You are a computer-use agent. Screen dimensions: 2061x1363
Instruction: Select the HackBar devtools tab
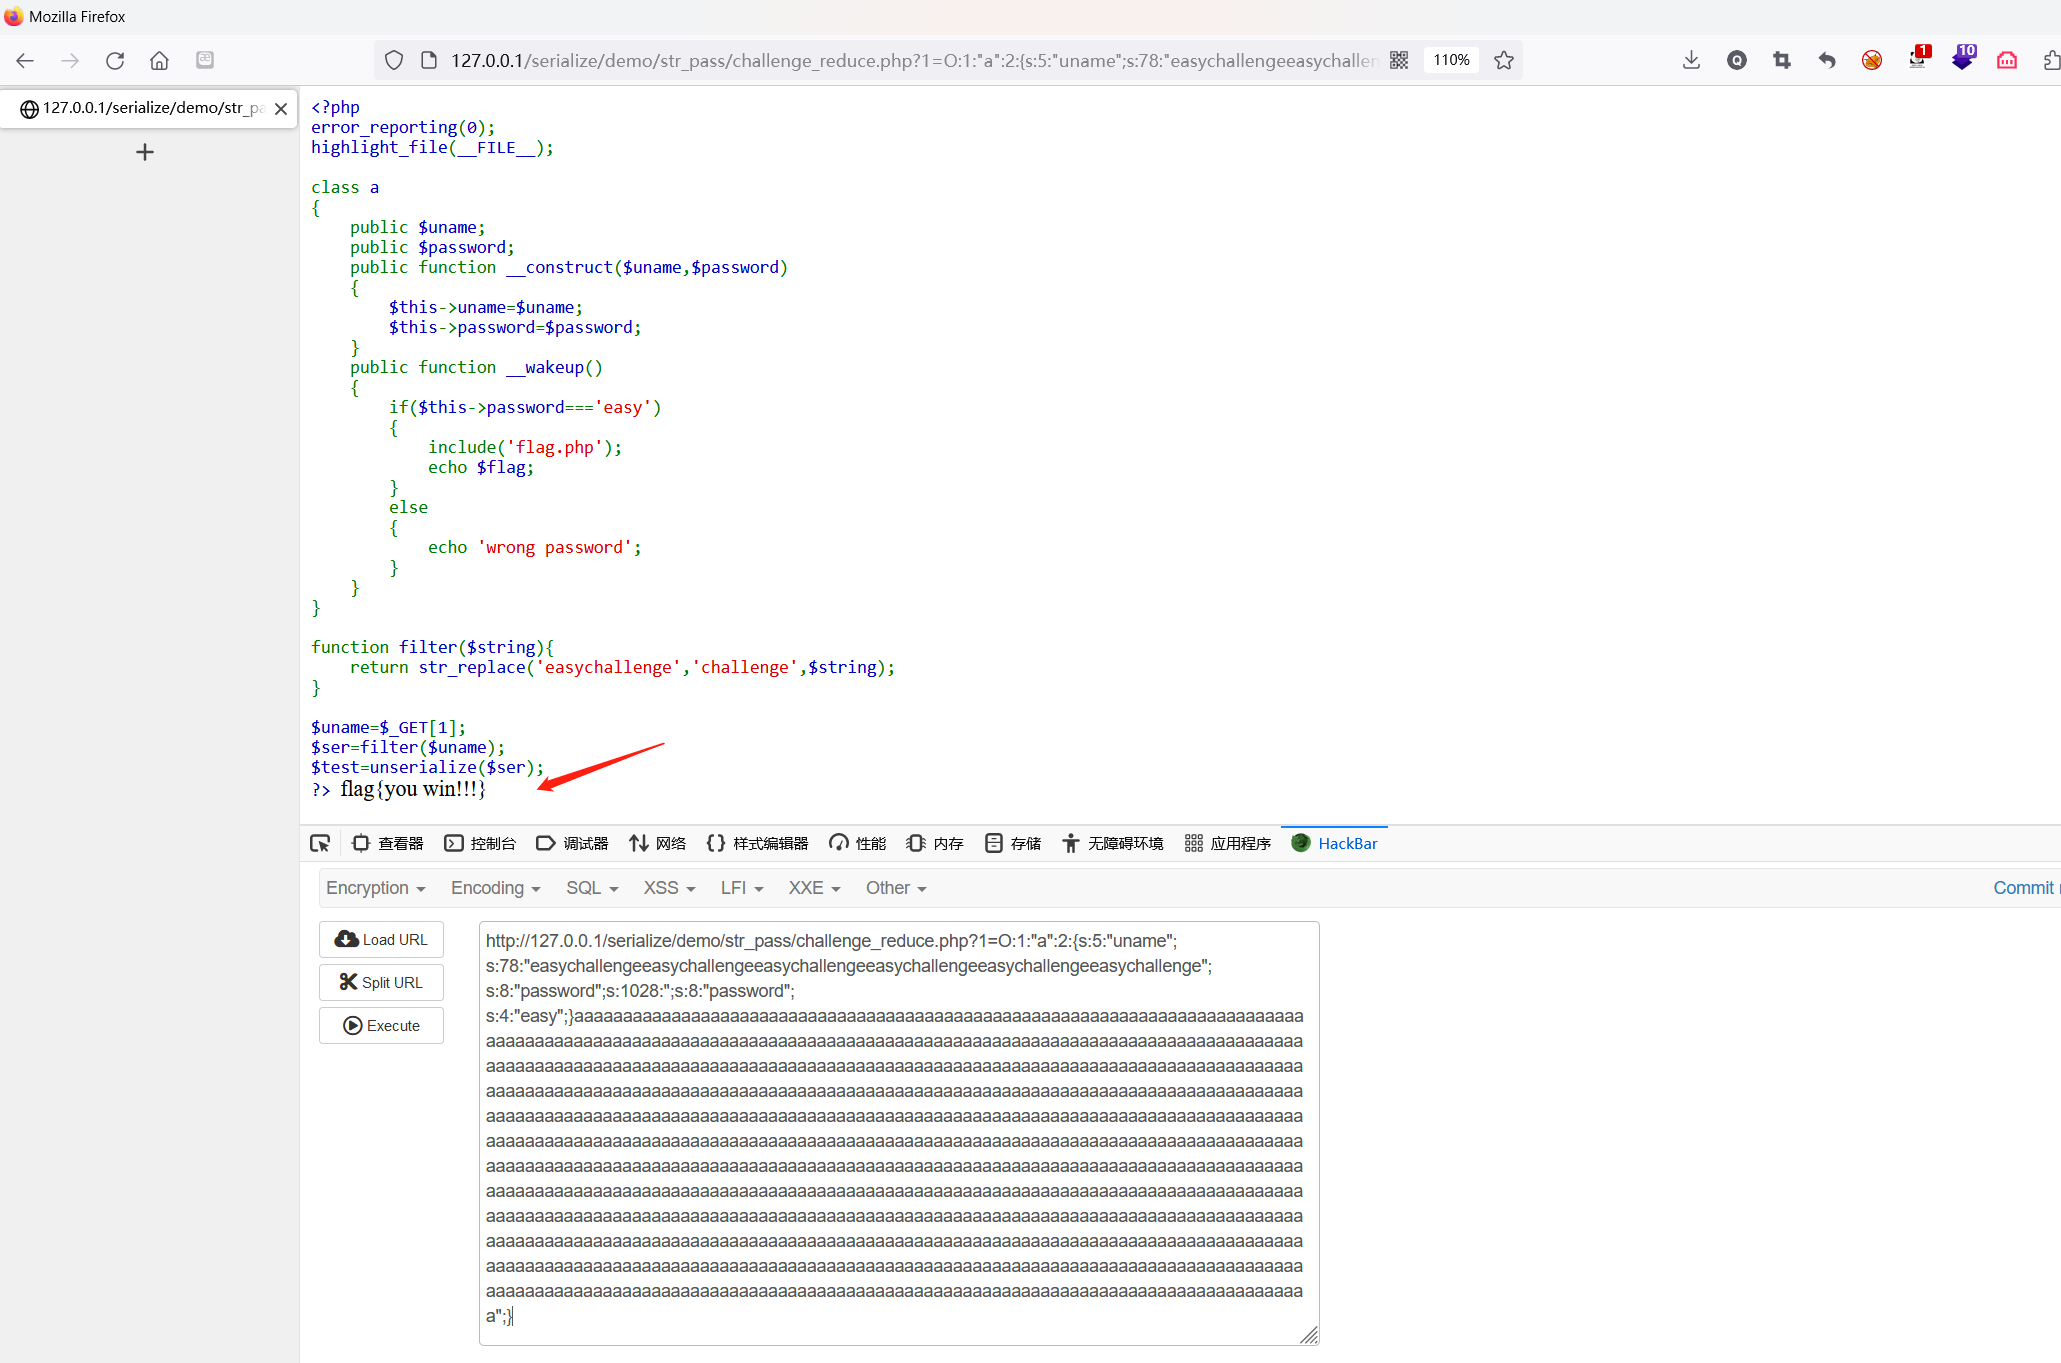1335,844
